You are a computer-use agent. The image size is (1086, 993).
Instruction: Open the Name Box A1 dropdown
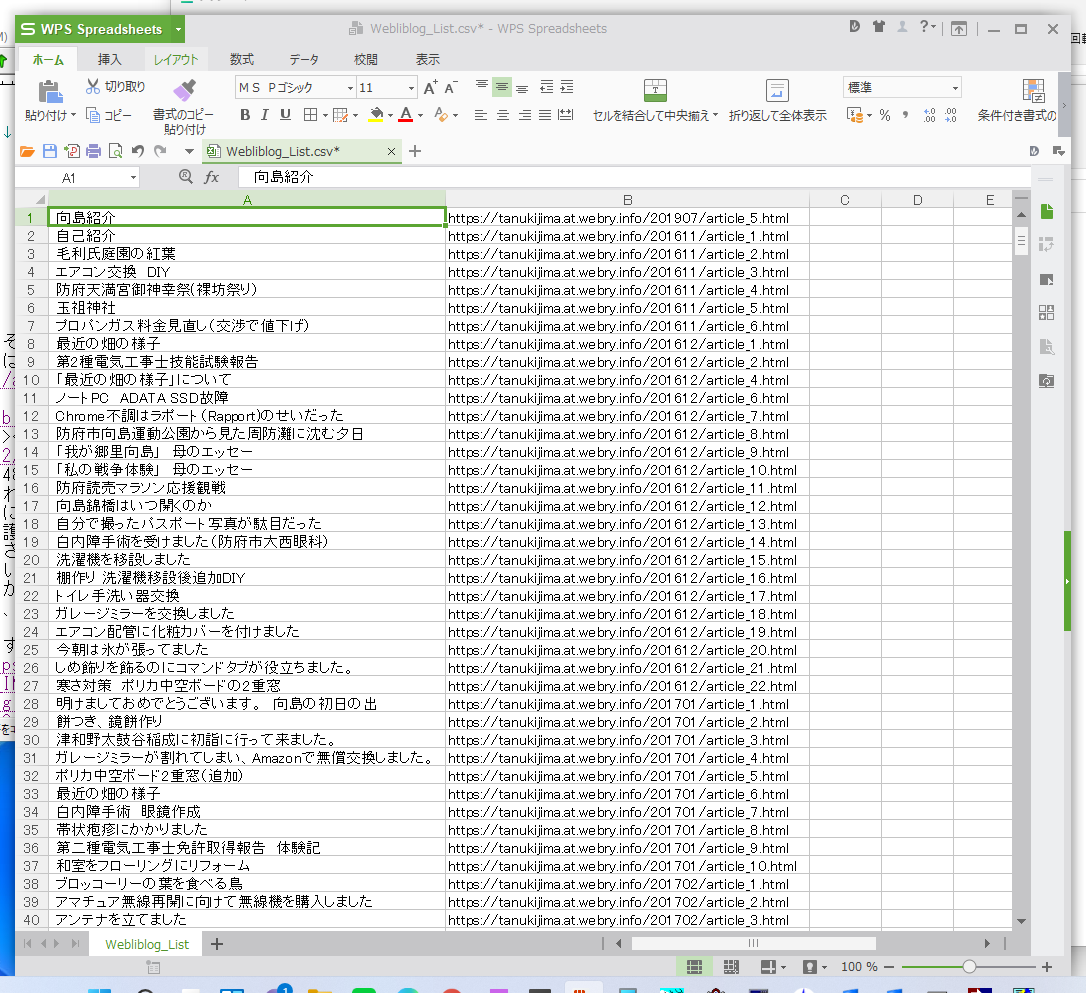click(x=133, y=178)
